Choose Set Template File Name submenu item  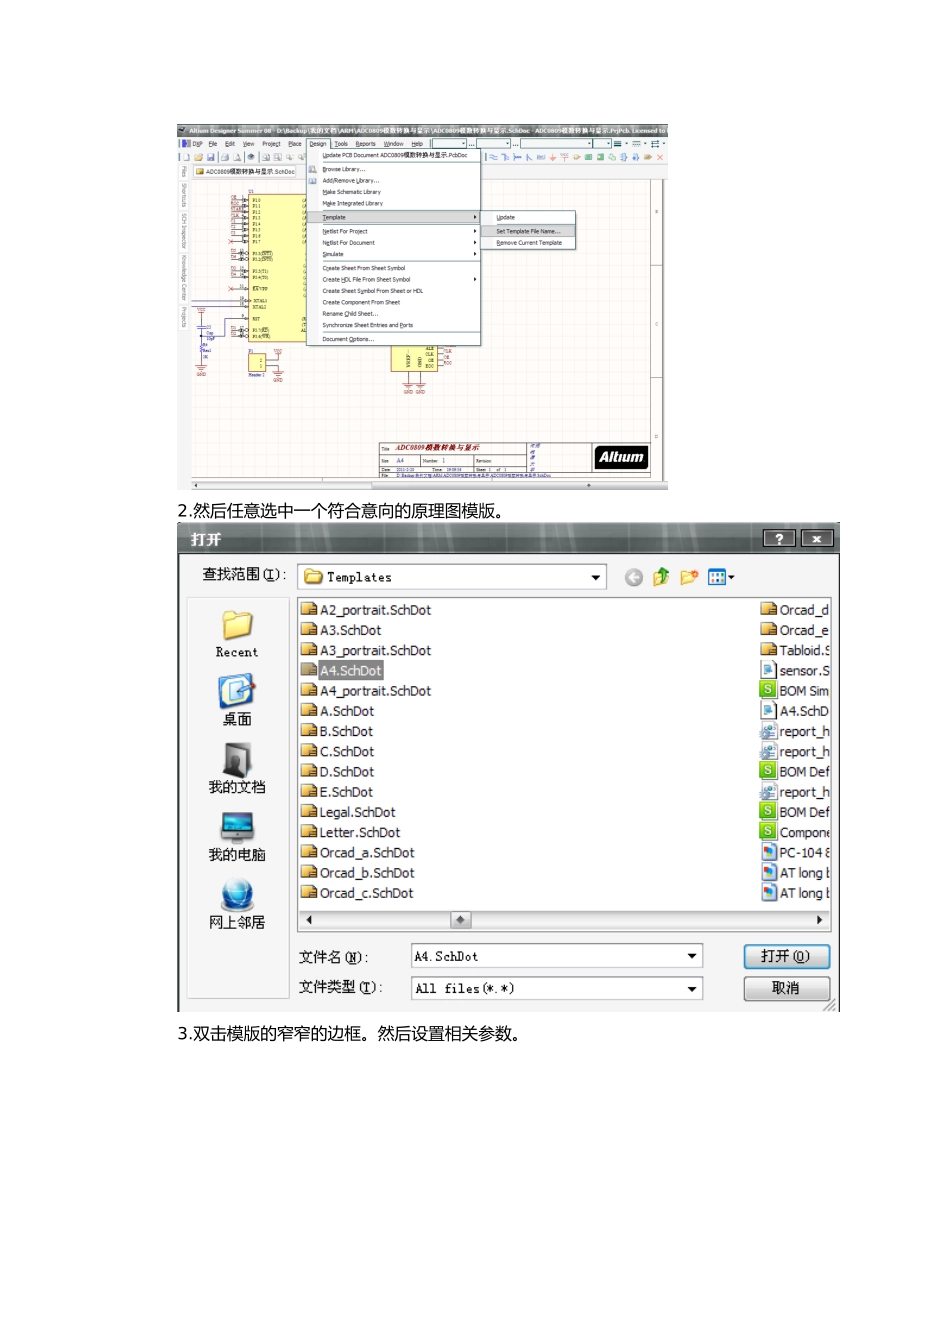coord(528,231)
